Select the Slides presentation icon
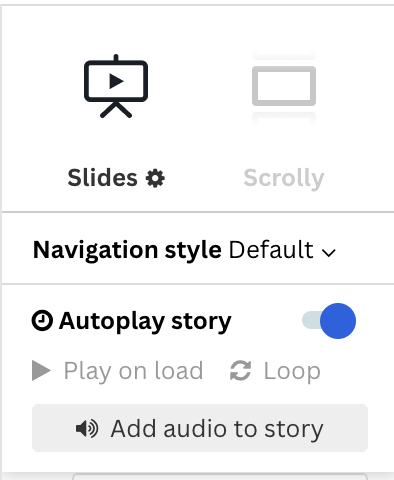The image size is (394, 480). (x=116, y=86)
